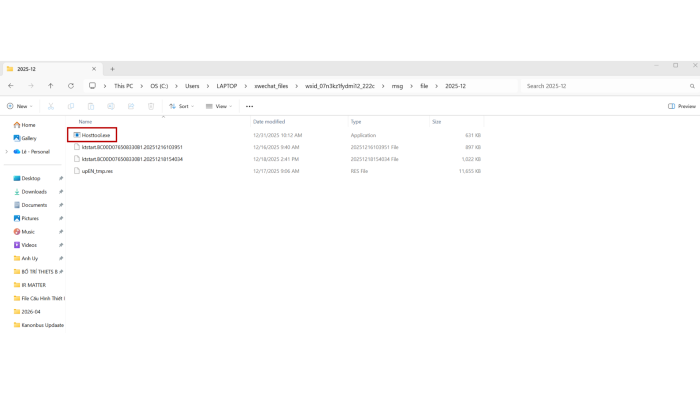Viewport: 700px width, 394px height.
Task: Sort by the Type column header
Action: pos(356,122)
